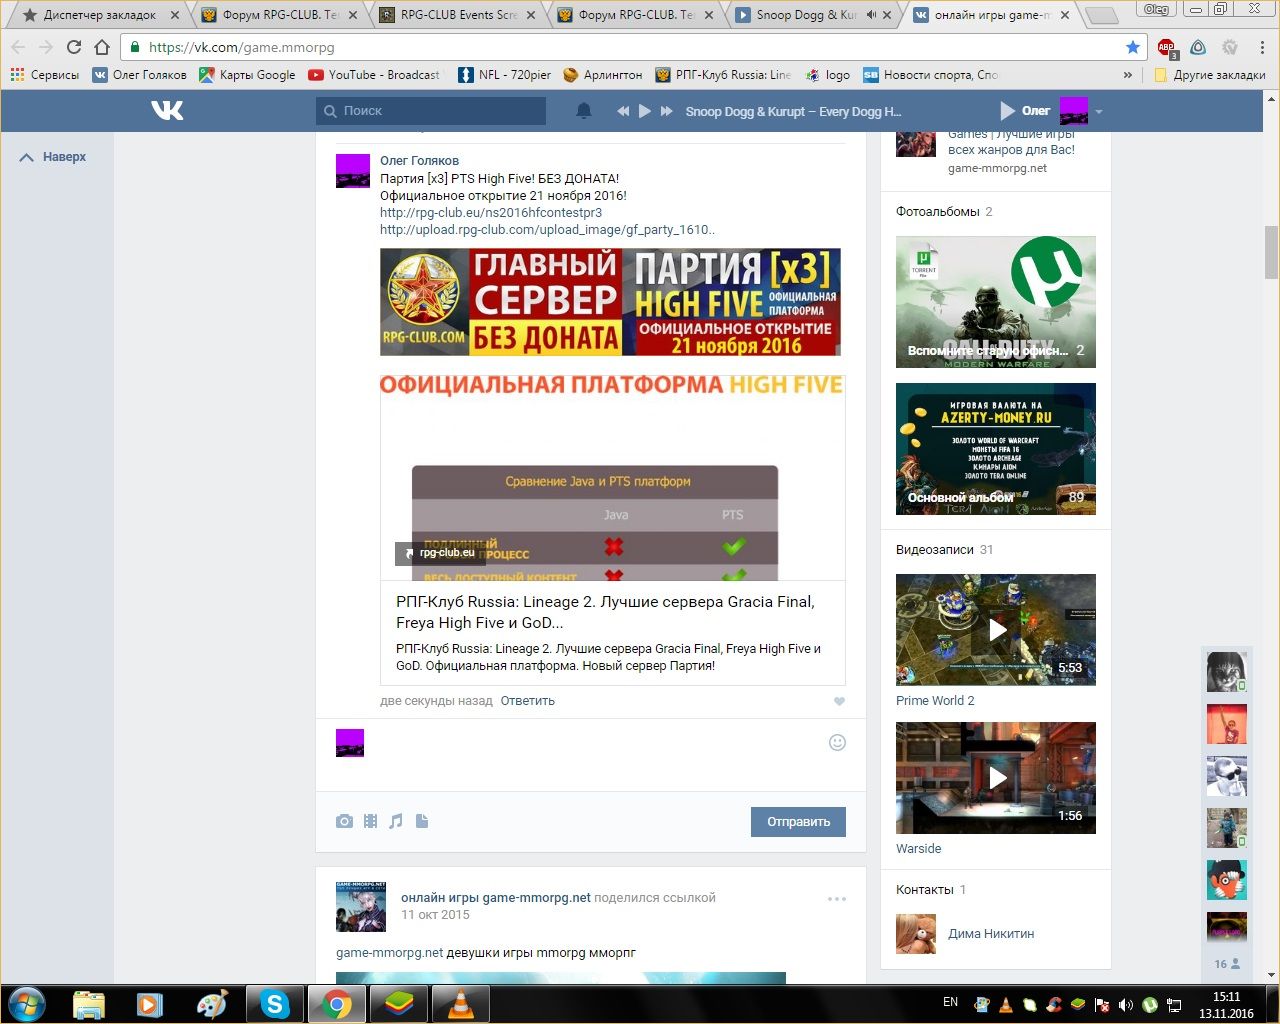
Task: Open the Фотоальбомы section header
Action: 938,211
